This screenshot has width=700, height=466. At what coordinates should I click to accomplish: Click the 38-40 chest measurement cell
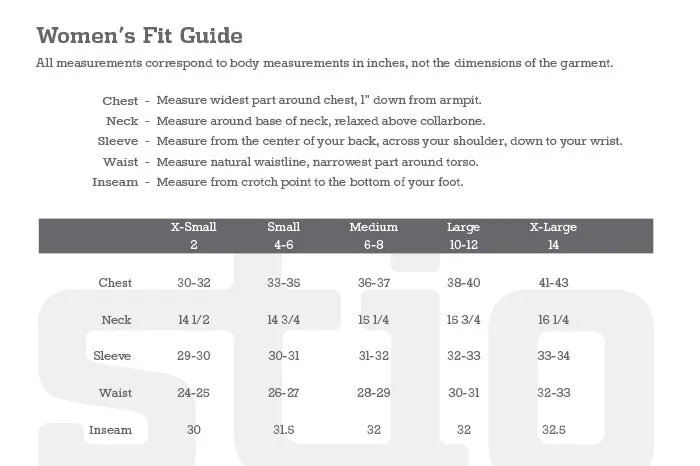(x=463, y=283)
